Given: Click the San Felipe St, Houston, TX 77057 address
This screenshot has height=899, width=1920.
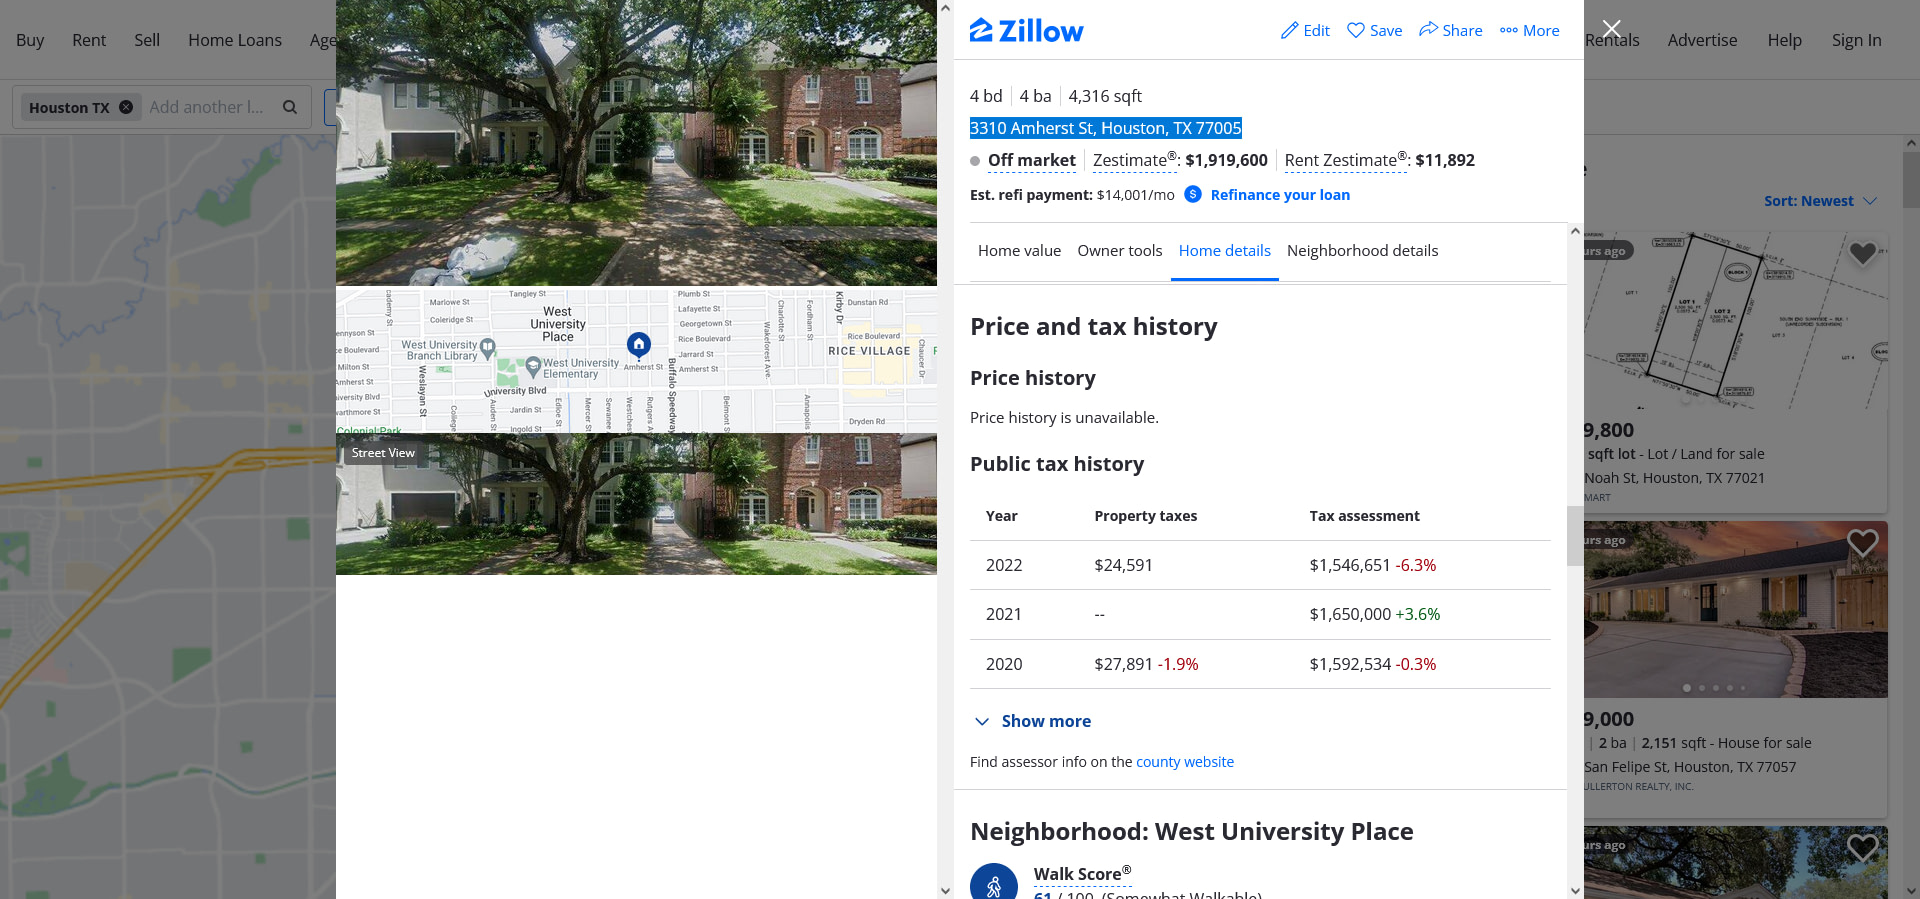Looking at the screenshot, I should click(1690, 767).
